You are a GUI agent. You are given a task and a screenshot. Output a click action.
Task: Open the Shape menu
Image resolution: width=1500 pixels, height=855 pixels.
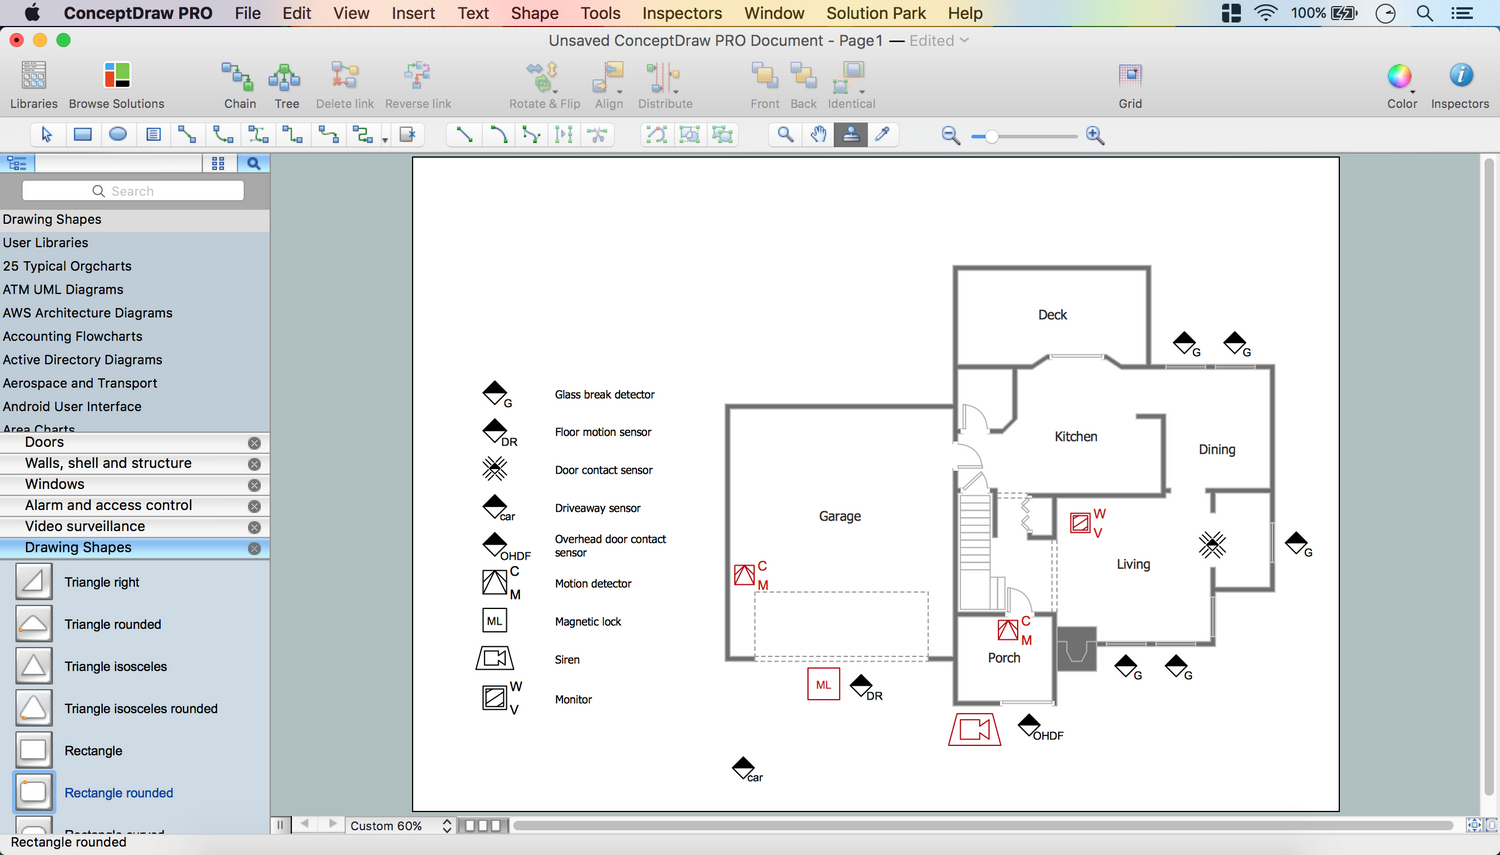tap(534, 13)
